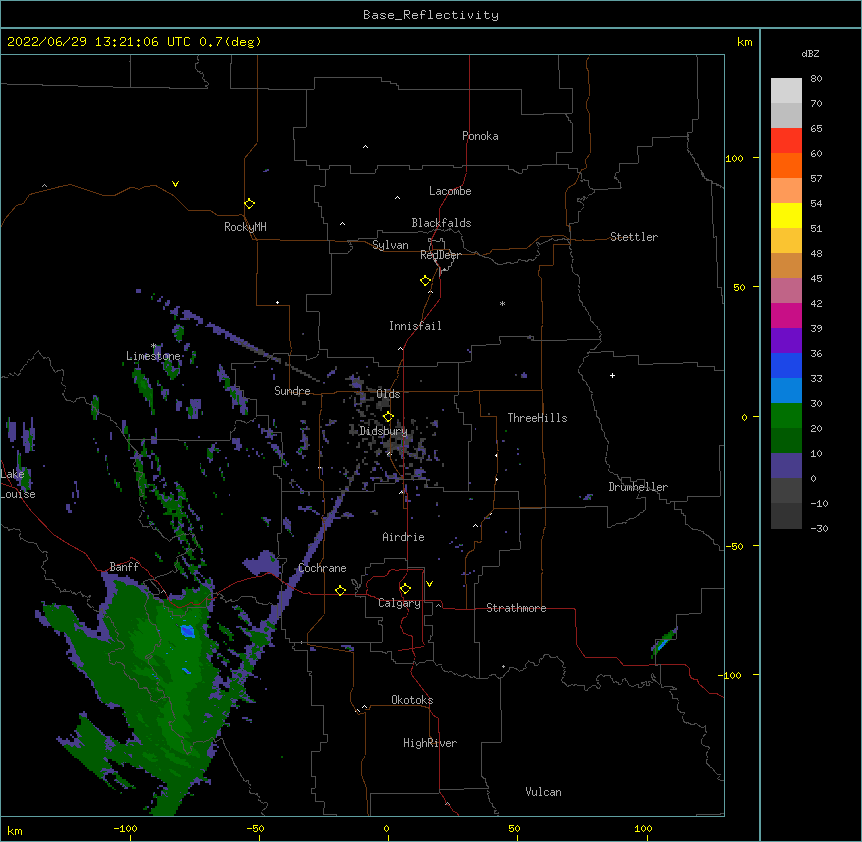Click the HighRiver city label
Screen dimensions: 862x842
[430, 743]
